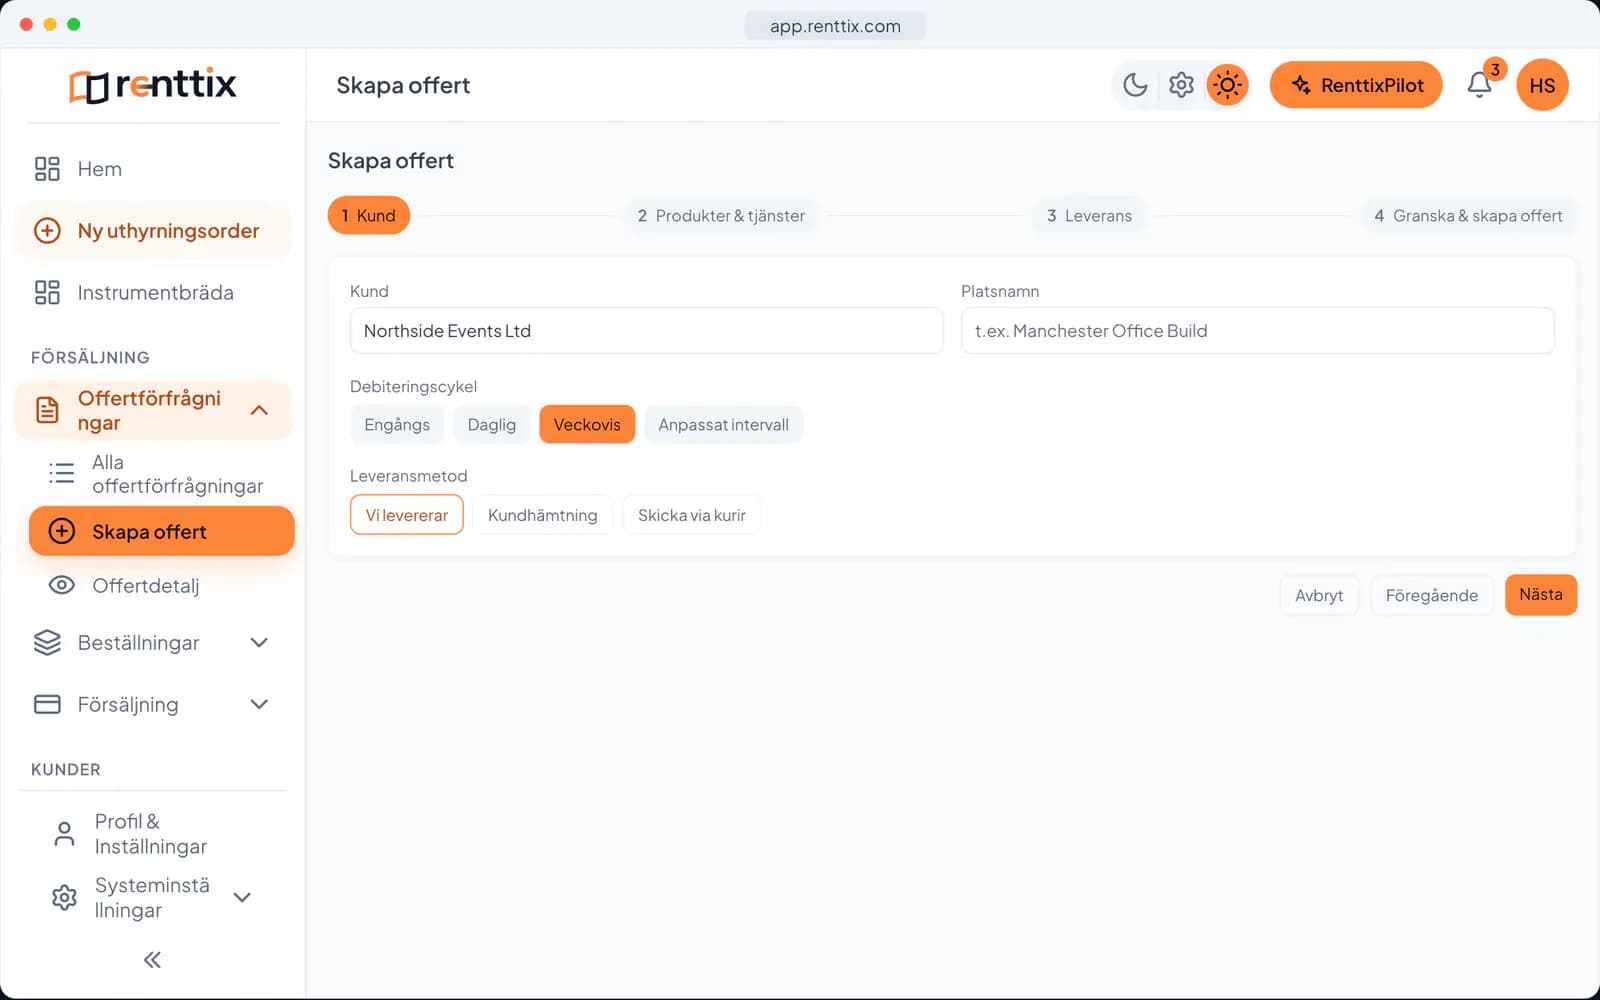Screen dimensions: 1600x1000
Task: Click the browser address bar
Action: [835, 26]
